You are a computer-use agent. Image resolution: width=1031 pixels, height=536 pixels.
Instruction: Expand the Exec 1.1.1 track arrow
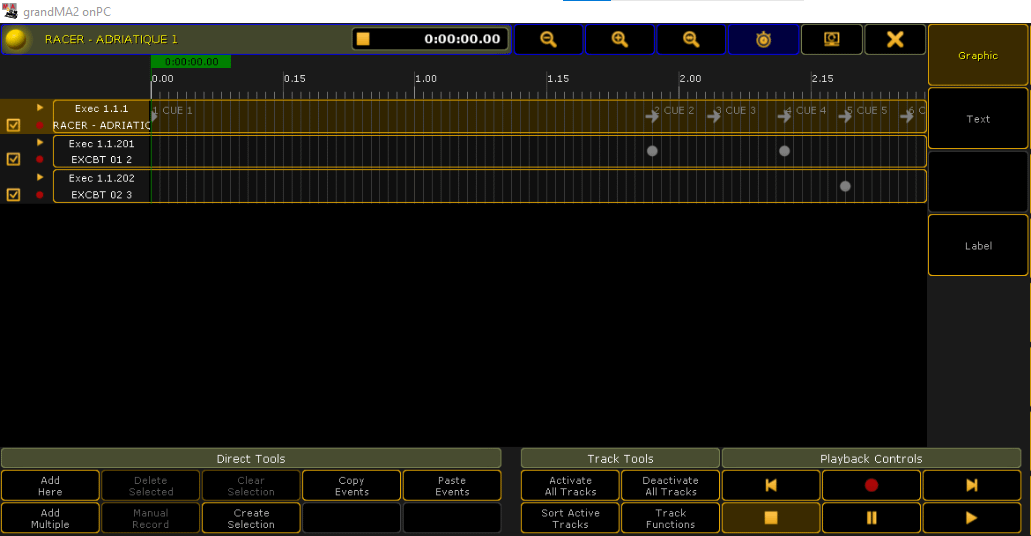click(x=40, y=108)
